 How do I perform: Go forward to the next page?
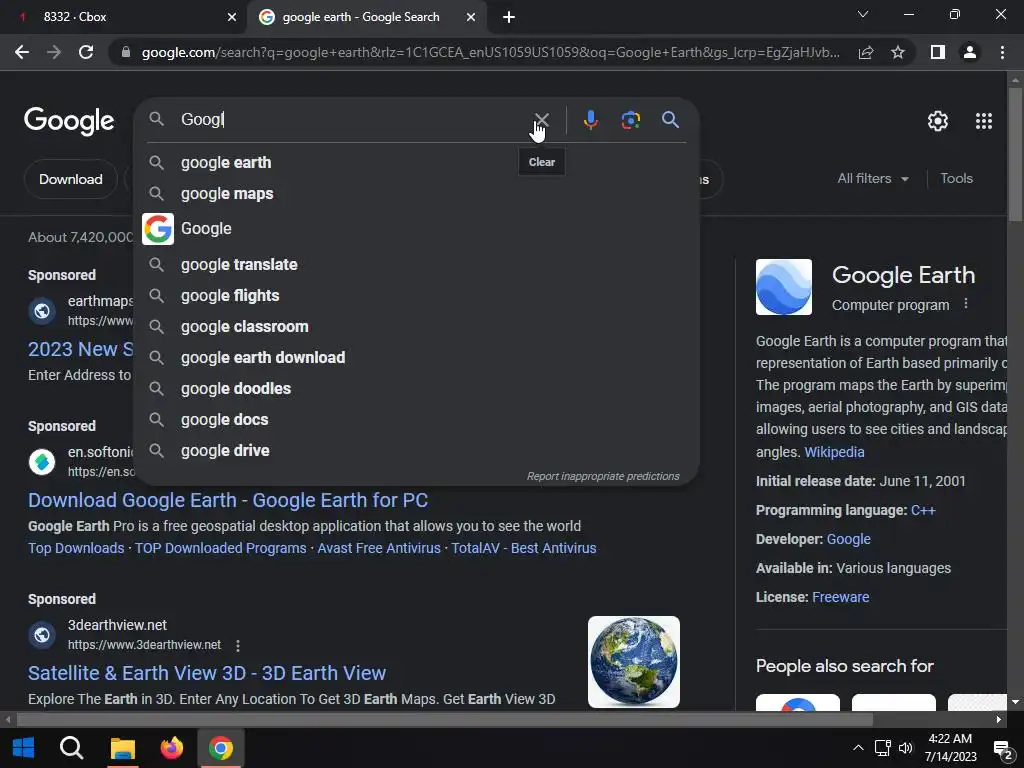(x=54, y=52)
